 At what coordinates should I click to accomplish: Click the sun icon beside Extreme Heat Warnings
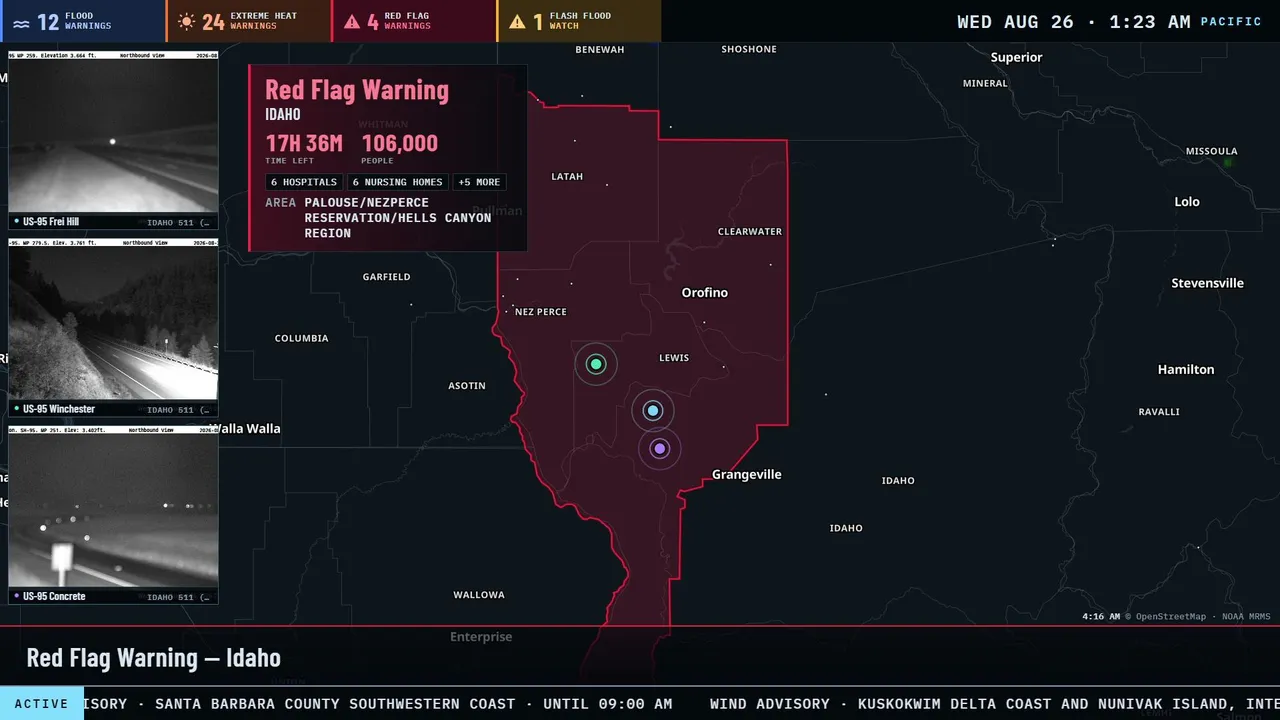186,21
